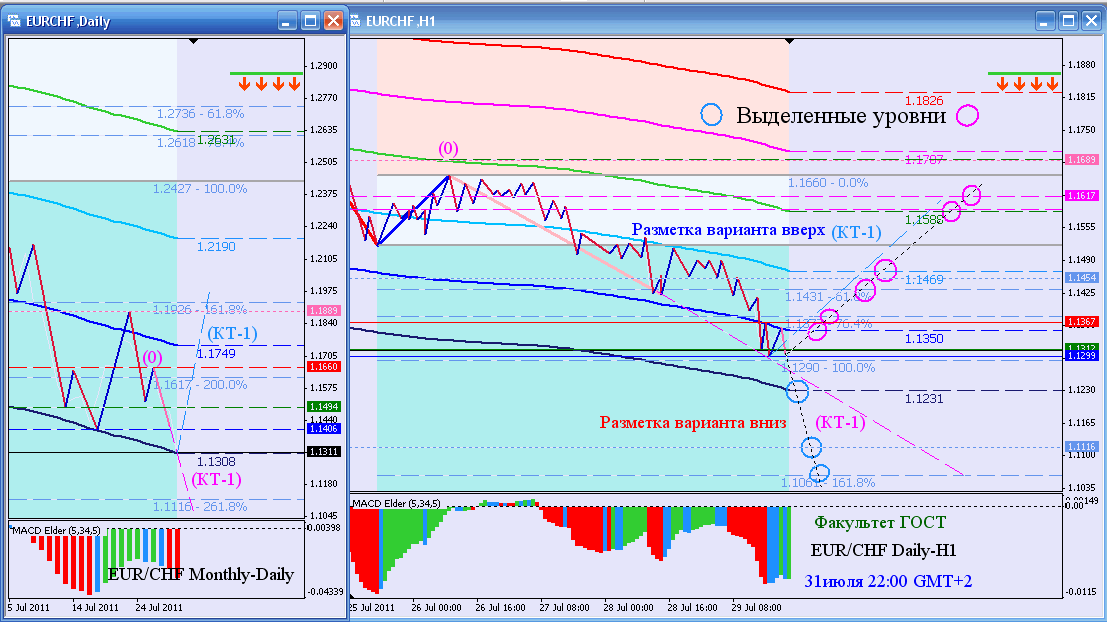Select the '1.1116 - 261.8%' label in Daily chart
The width and height of the screenshot is (1107, 622).
pos(201,507)
